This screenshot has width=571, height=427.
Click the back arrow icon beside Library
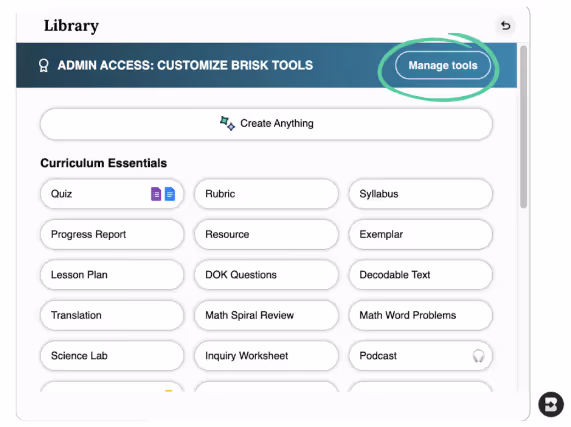point(505,25)
